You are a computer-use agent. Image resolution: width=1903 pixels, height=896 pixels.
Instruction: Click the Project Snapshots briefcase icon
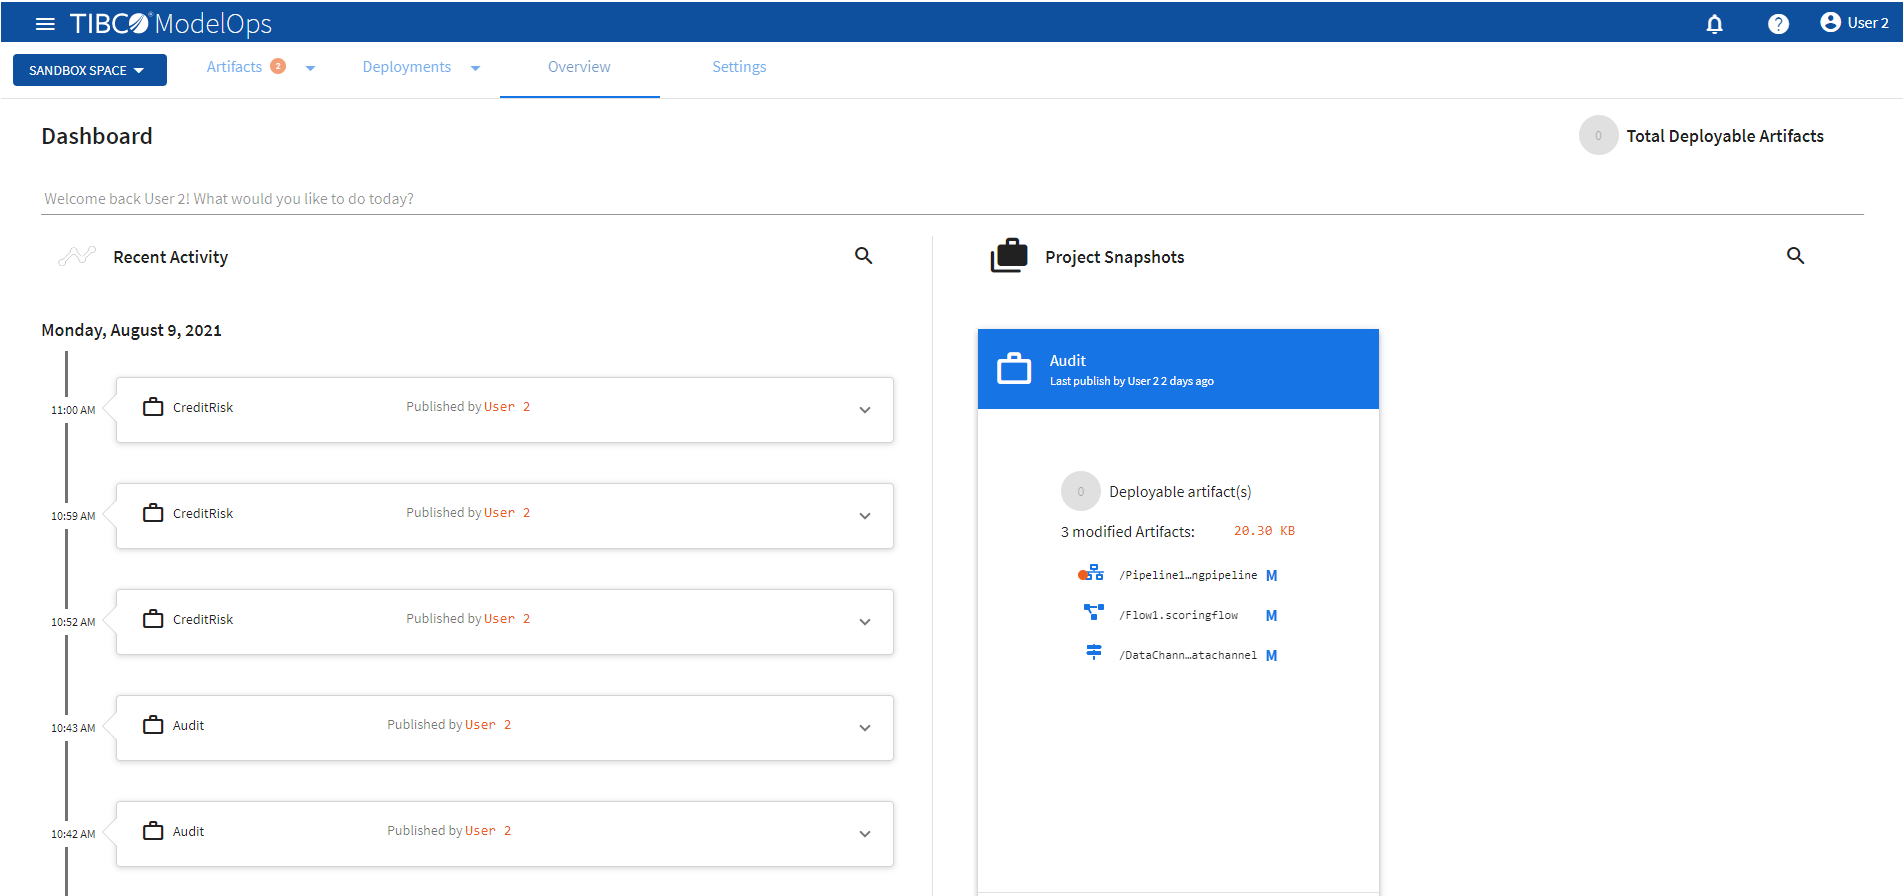click(1009, 256)
